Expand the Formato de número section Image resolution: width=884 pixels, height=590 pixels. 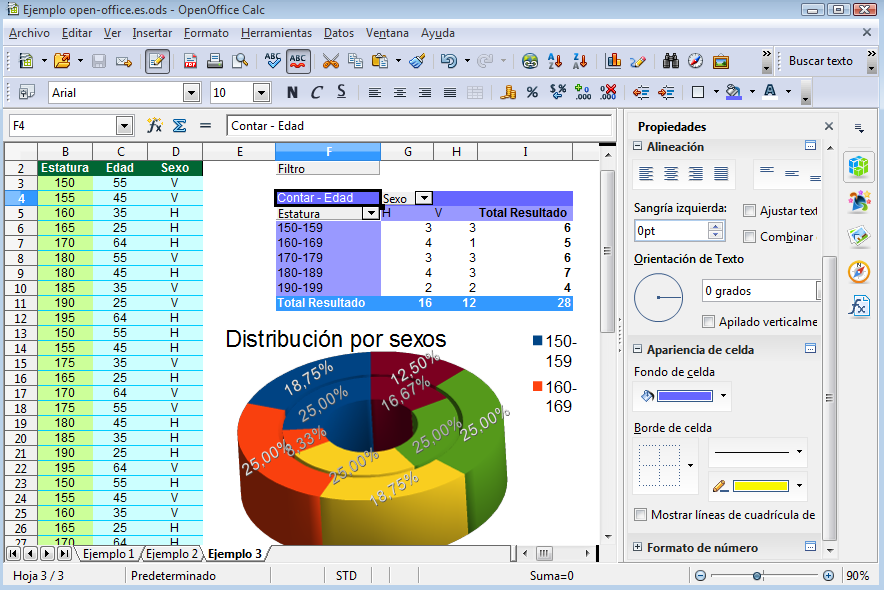click(x=638, y=548)
